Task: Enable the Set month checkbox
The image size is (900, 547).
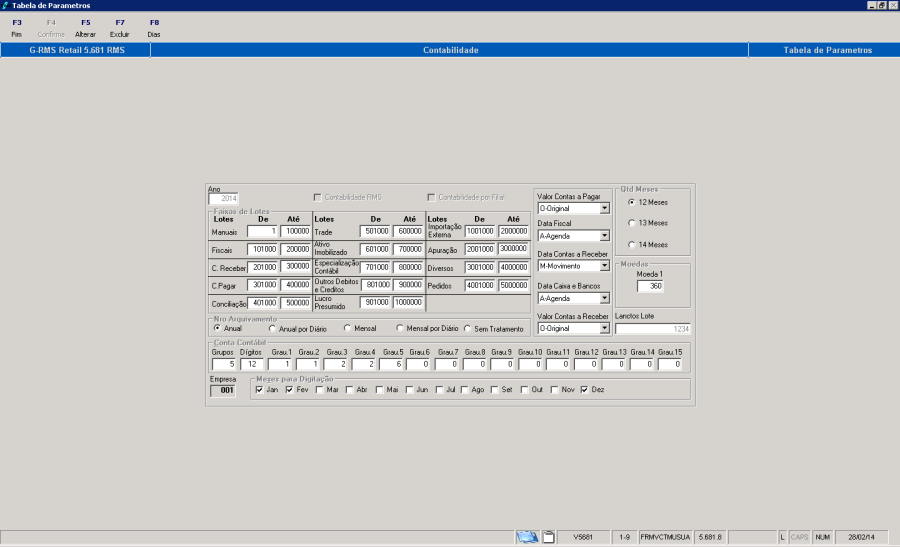Action: 494,389
